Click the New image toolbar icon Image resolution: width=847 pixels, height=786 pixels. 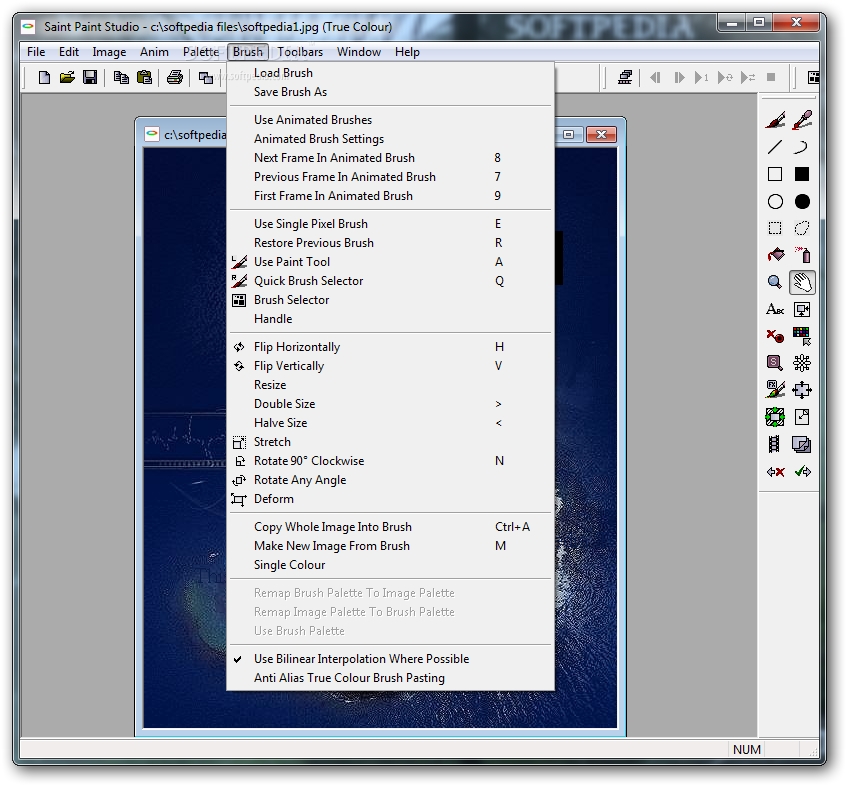[x=44, y=77]
